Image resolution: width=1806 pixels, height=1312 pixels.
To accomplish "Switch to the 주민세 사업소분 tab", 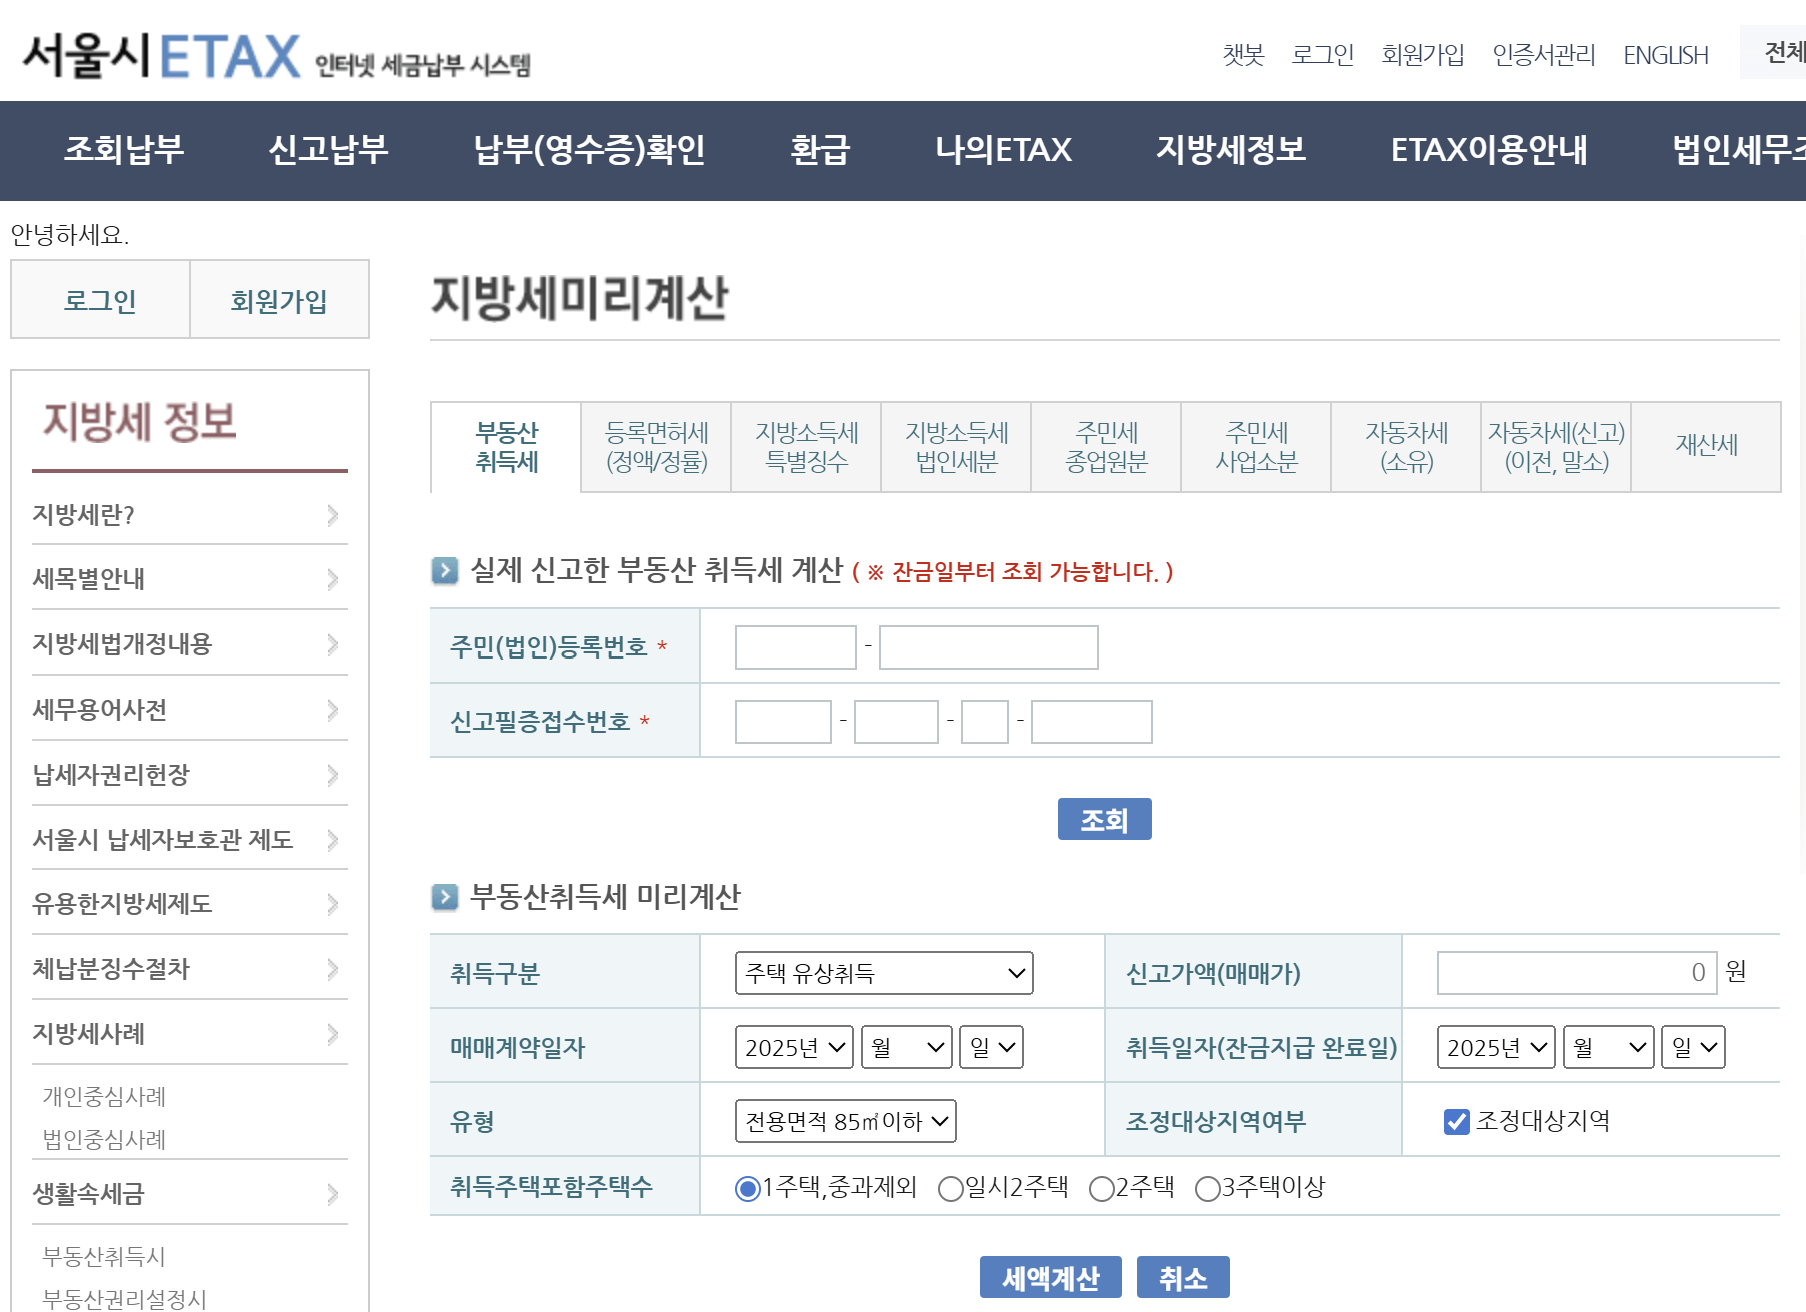I will click(x=1256, y=447).
